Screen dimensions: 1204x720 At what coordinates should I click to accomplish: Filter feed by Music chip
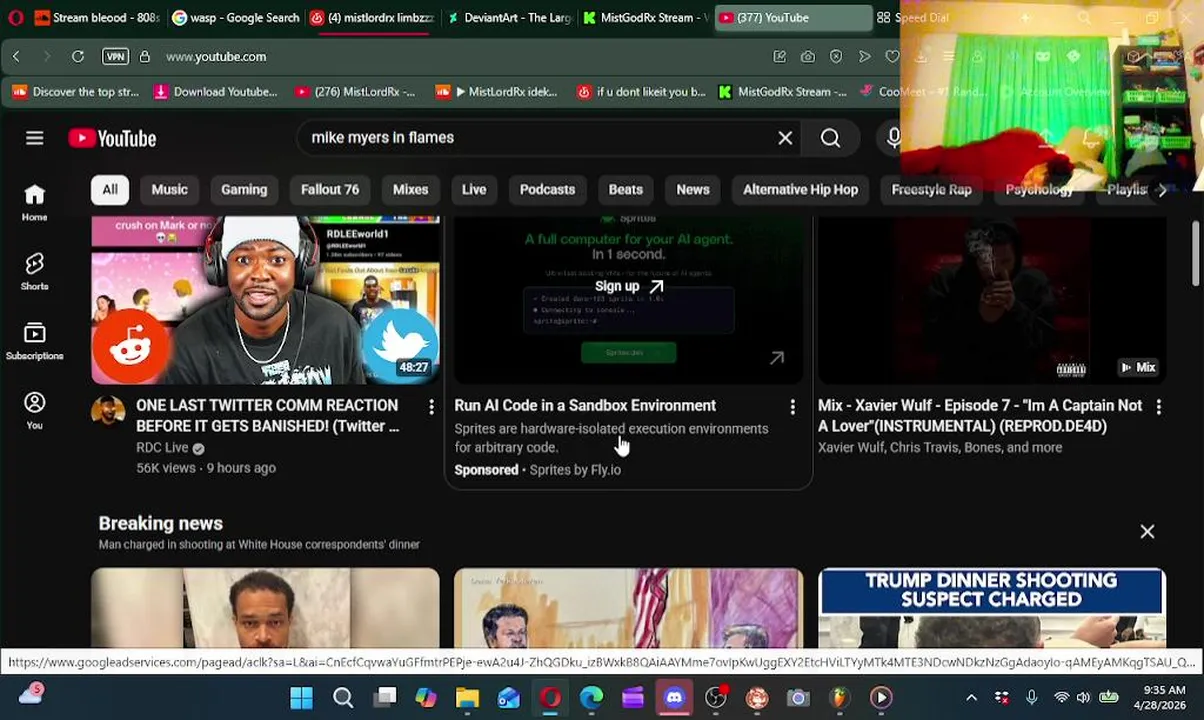click(170, 190)
